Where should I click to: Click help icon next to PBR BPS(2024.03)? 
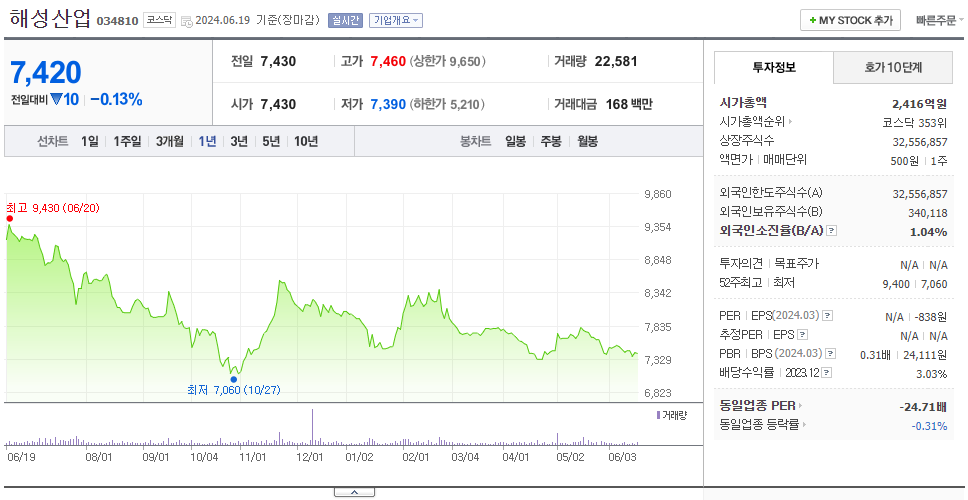831,354
